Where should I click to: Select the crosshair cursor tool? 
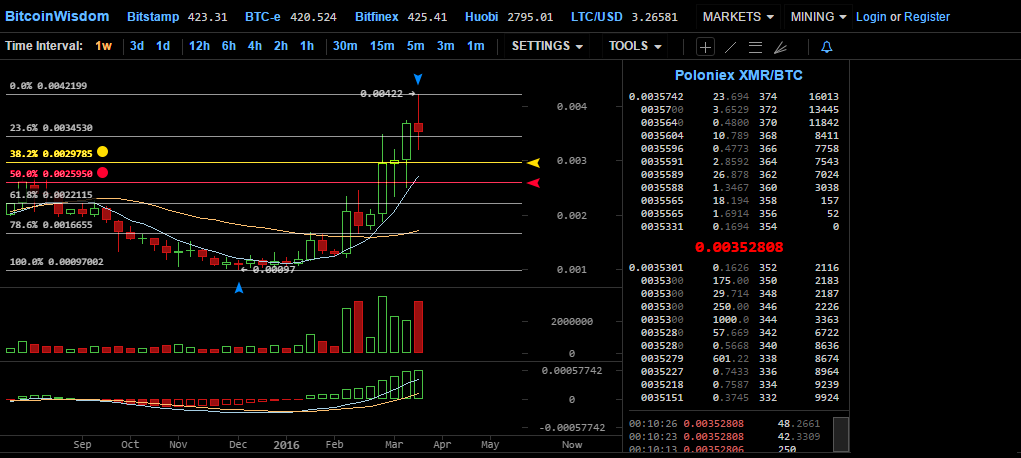(x=706, y=46)
